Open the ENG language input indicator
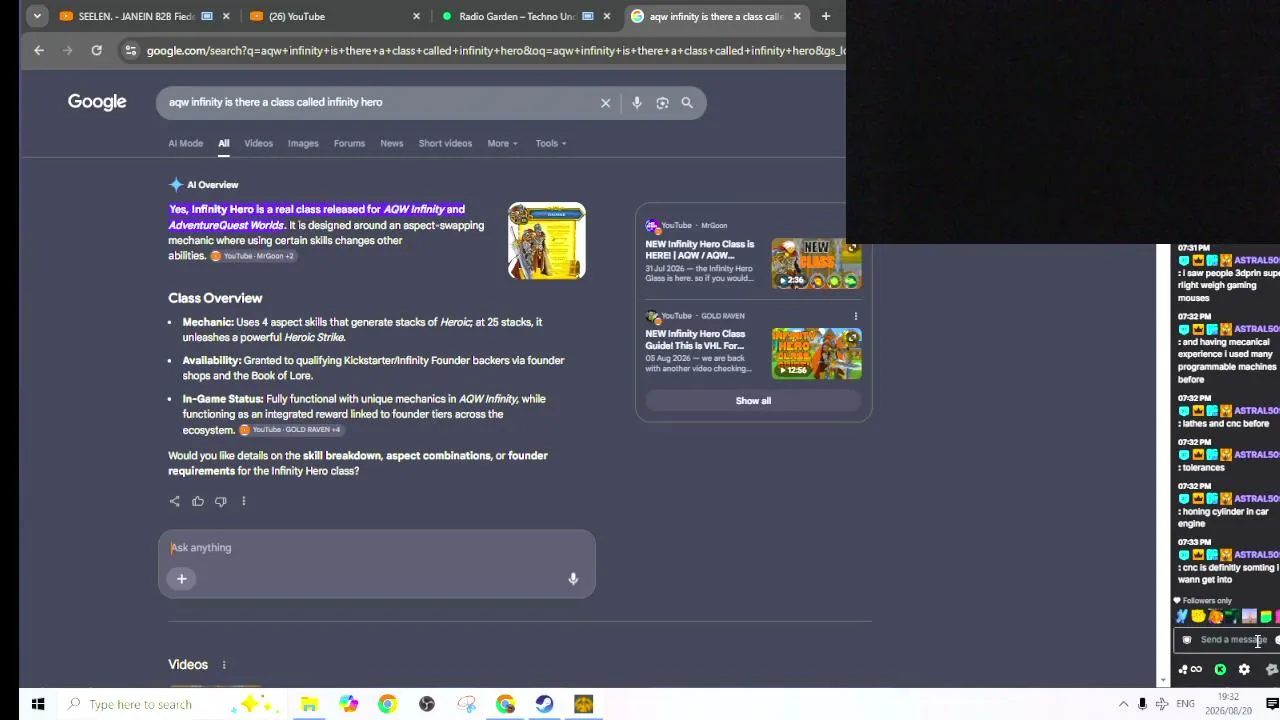 (x=1185, y=704)
